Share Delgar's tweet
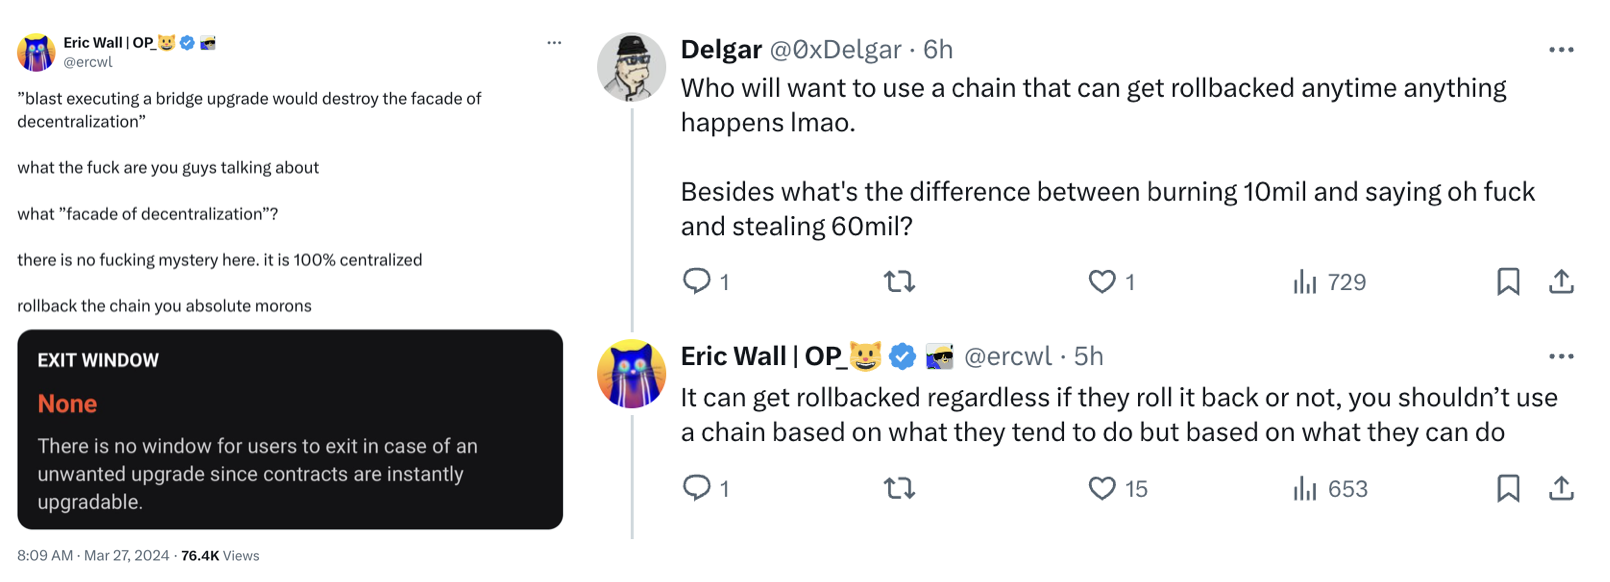This screenshot has height=582, width=1610. coord(1561,282)
